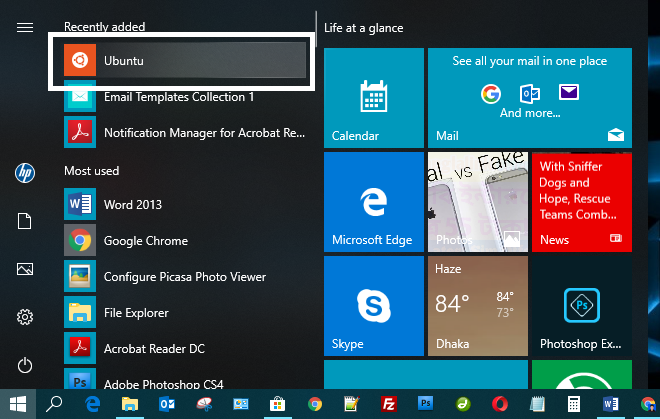Viewport: 660px width, 419px height.
Task: Open Opera browser from the taskbar
Action: (500, 404)
